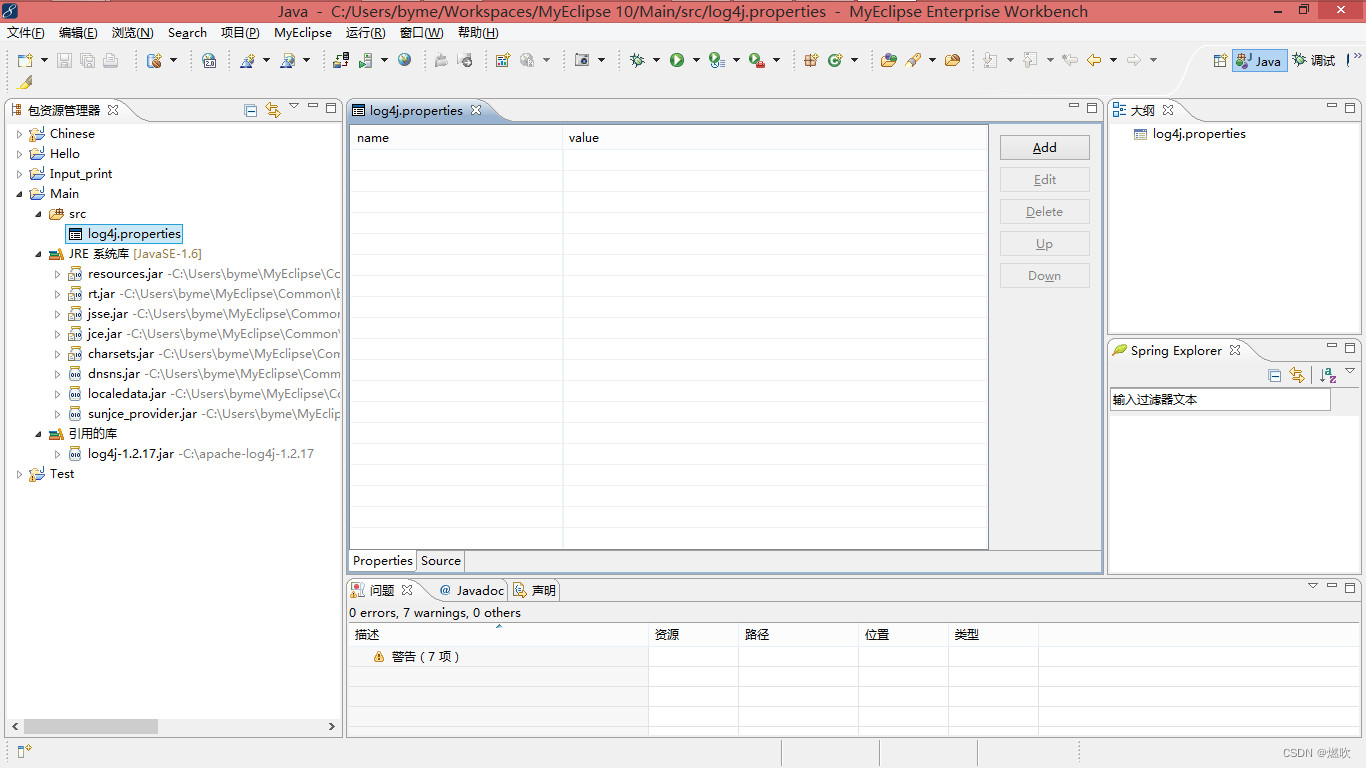Open the New wizard dropdown arrow

tap(44, 60)
